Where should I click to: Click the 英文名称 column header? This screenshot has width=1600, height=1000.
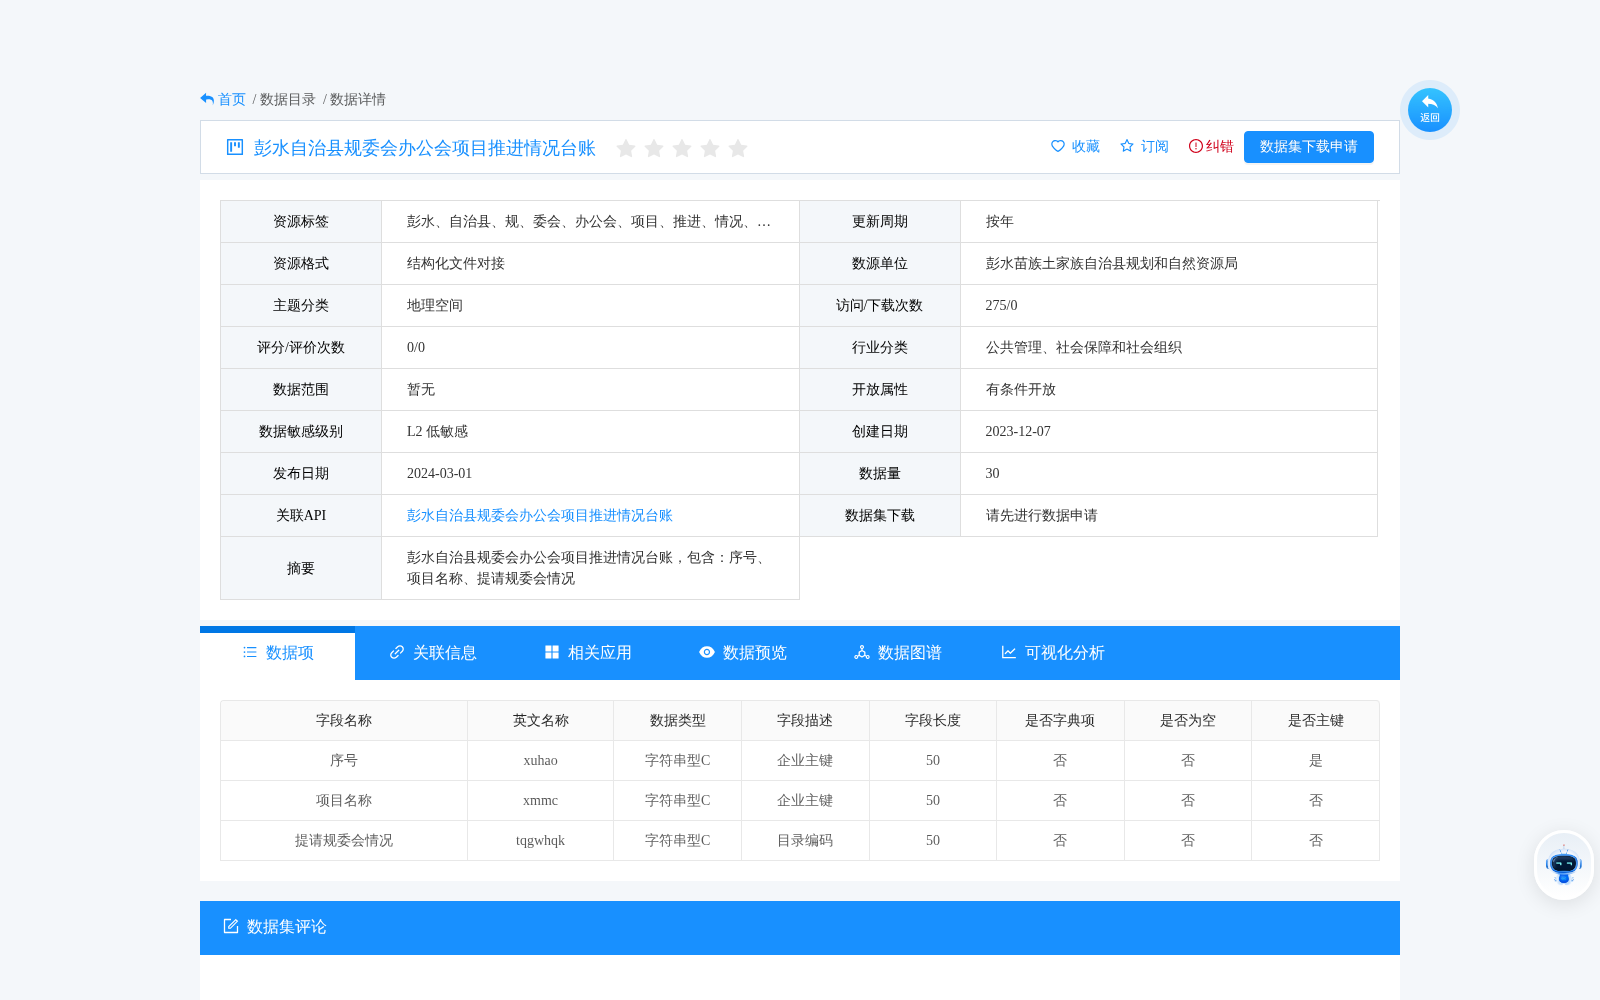tap(541, 721)
